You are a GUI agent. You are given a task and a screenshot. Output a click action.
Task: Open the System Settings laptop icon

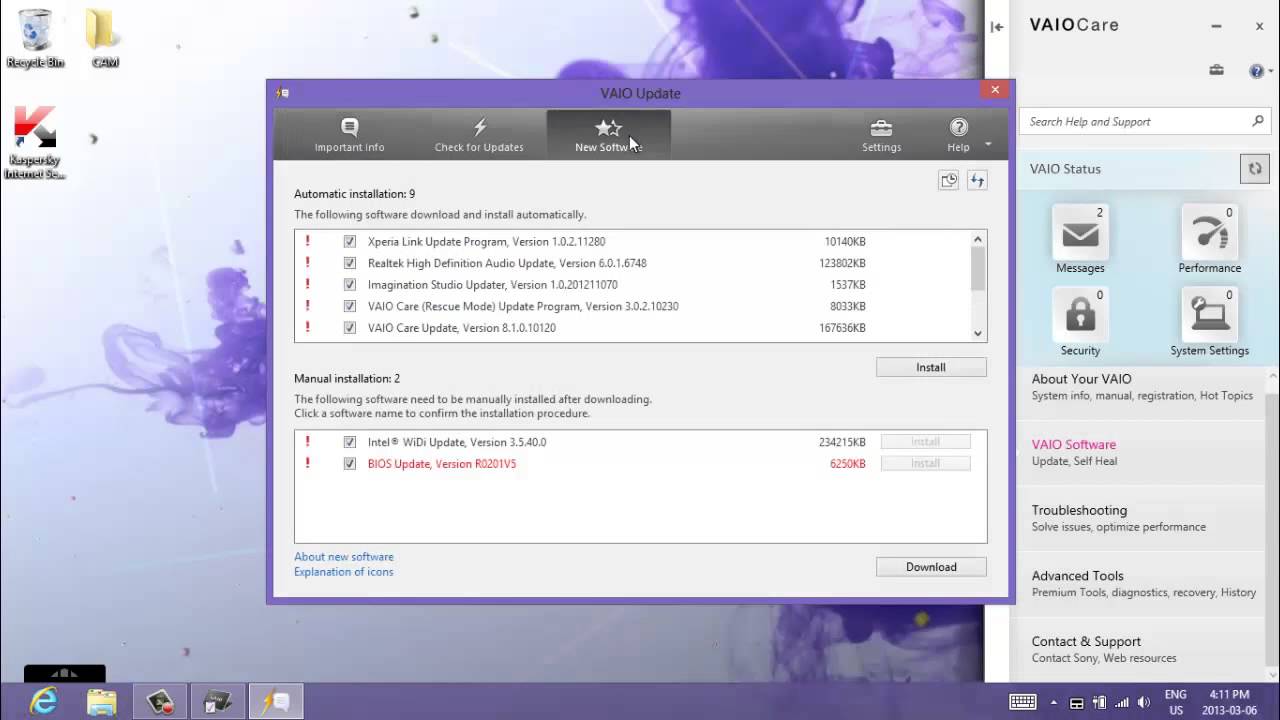pos(1210,316)
